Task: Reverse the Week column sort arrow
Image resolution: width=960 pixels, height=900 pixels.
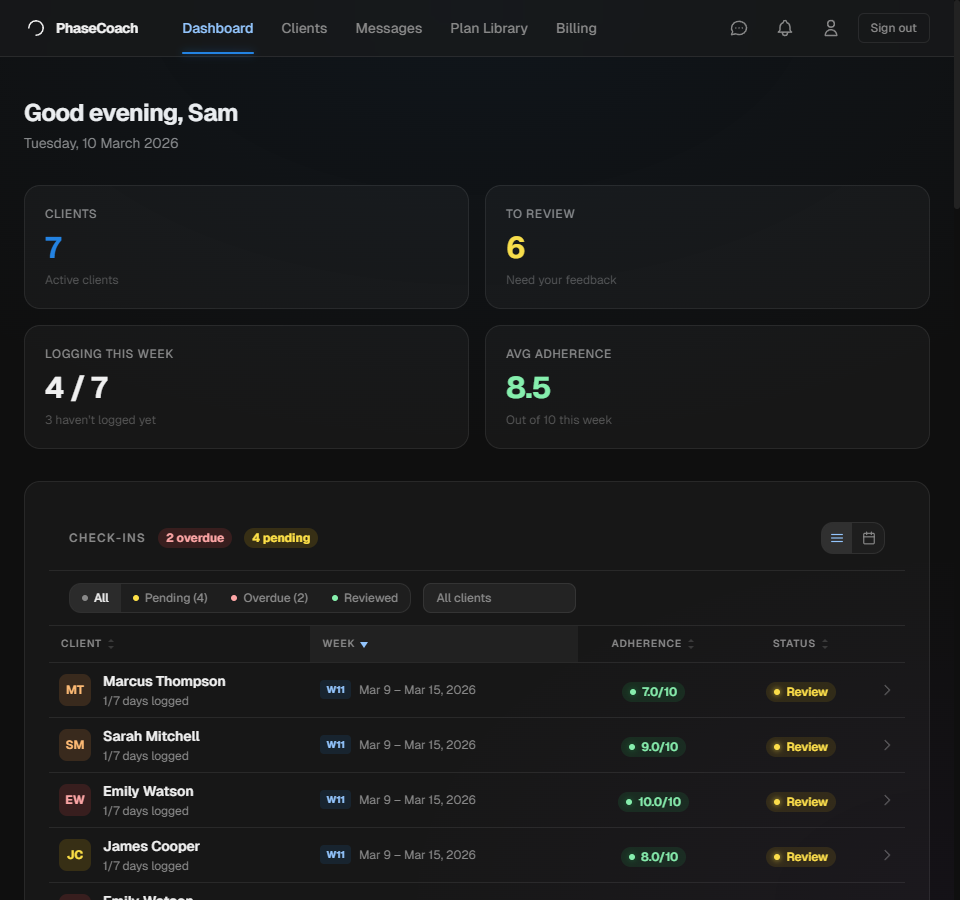Action: point(364,643)
